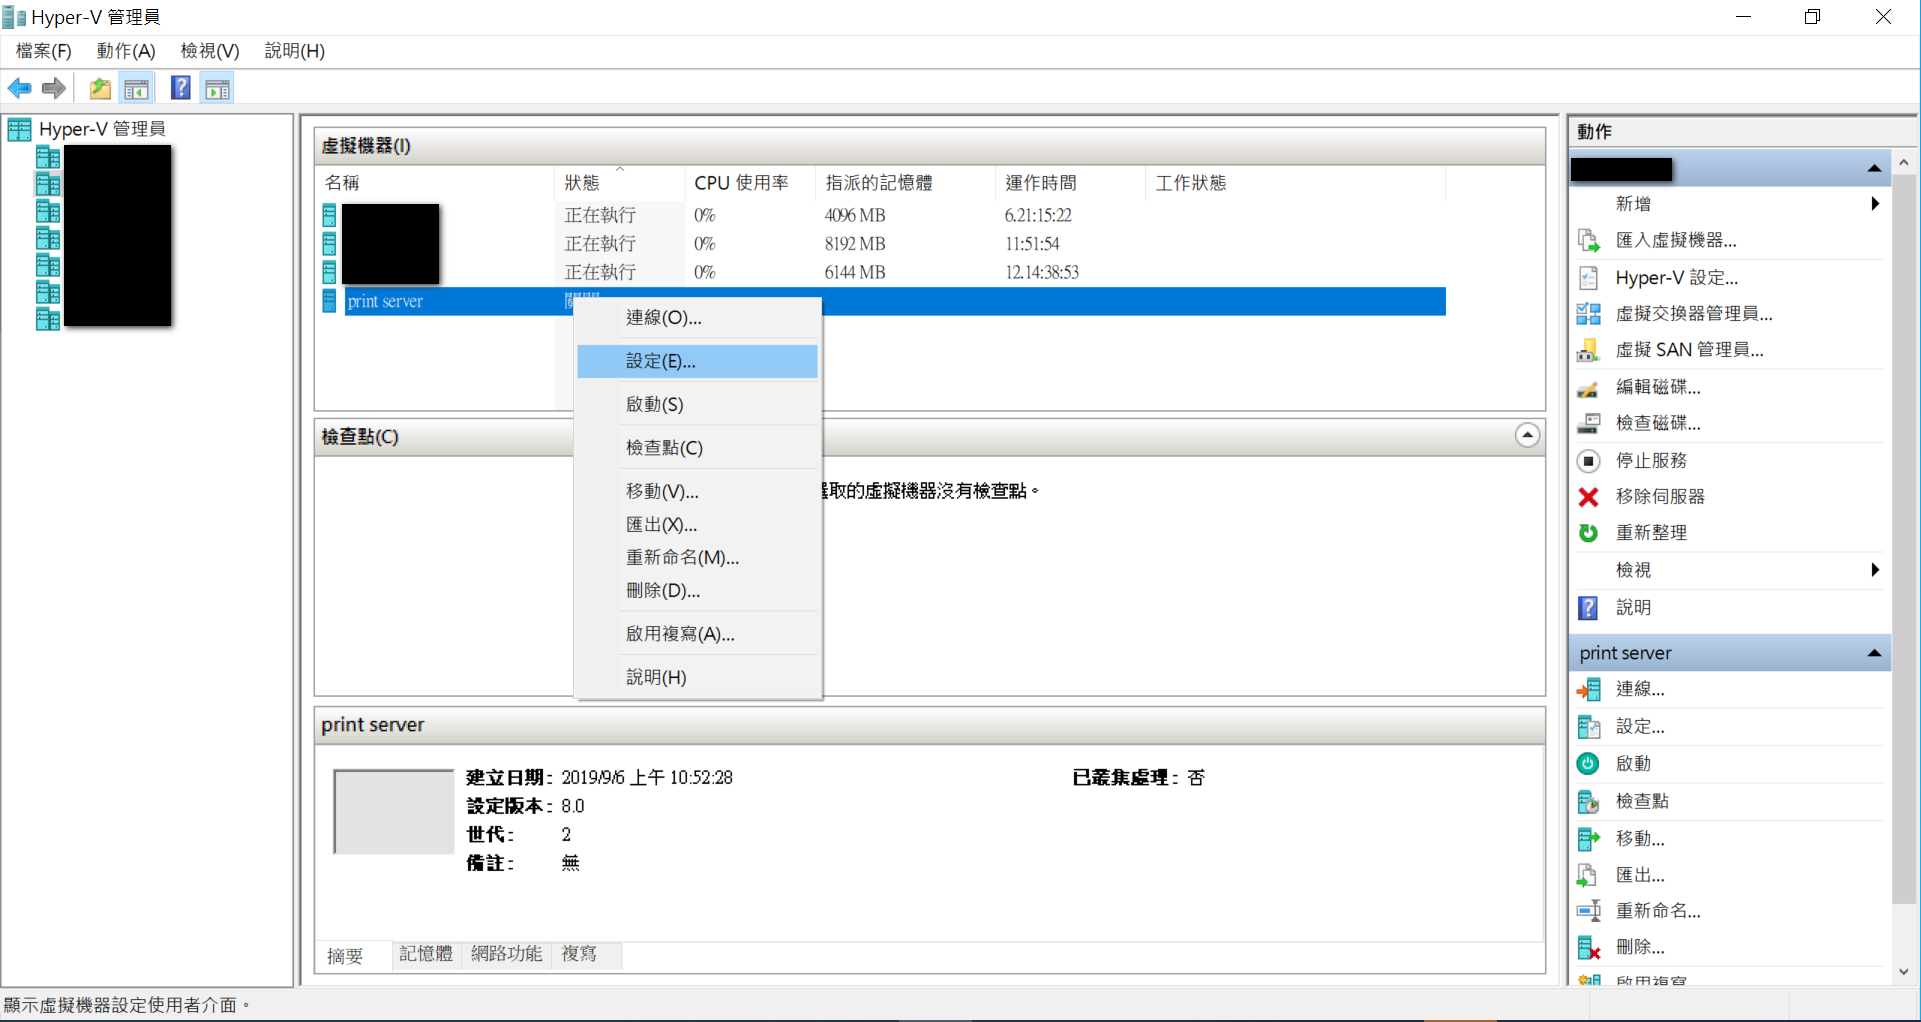
Task: Collapse the print server actions section
Action: pos(1874,653)
